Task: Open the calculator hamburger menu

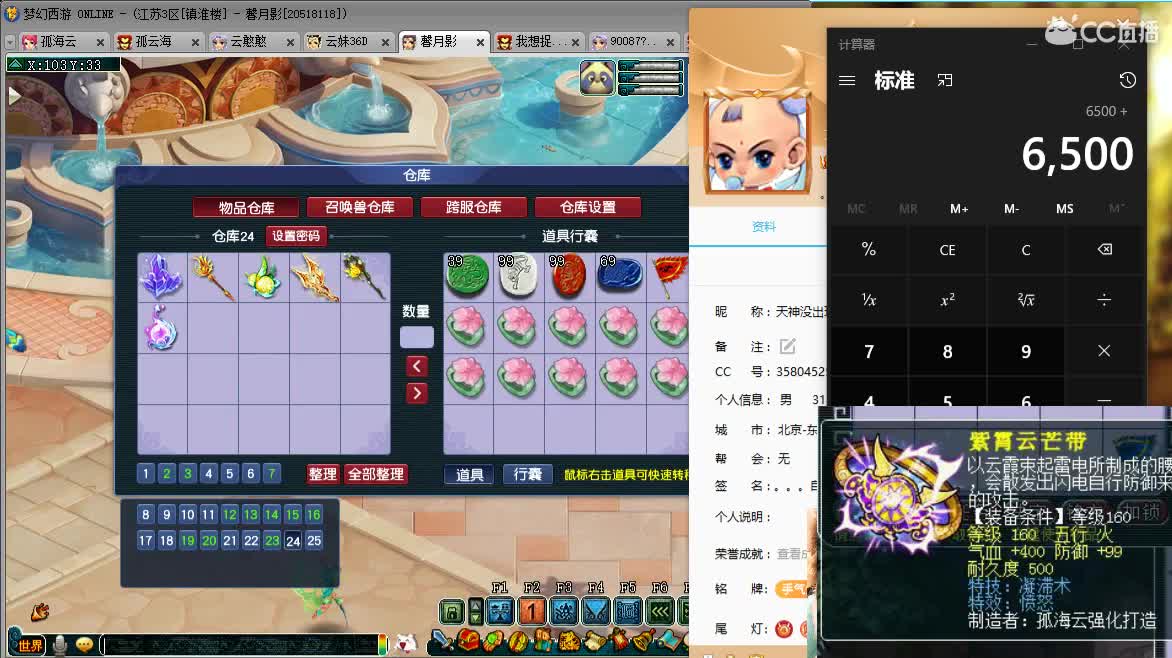Action: coord(847,80)
